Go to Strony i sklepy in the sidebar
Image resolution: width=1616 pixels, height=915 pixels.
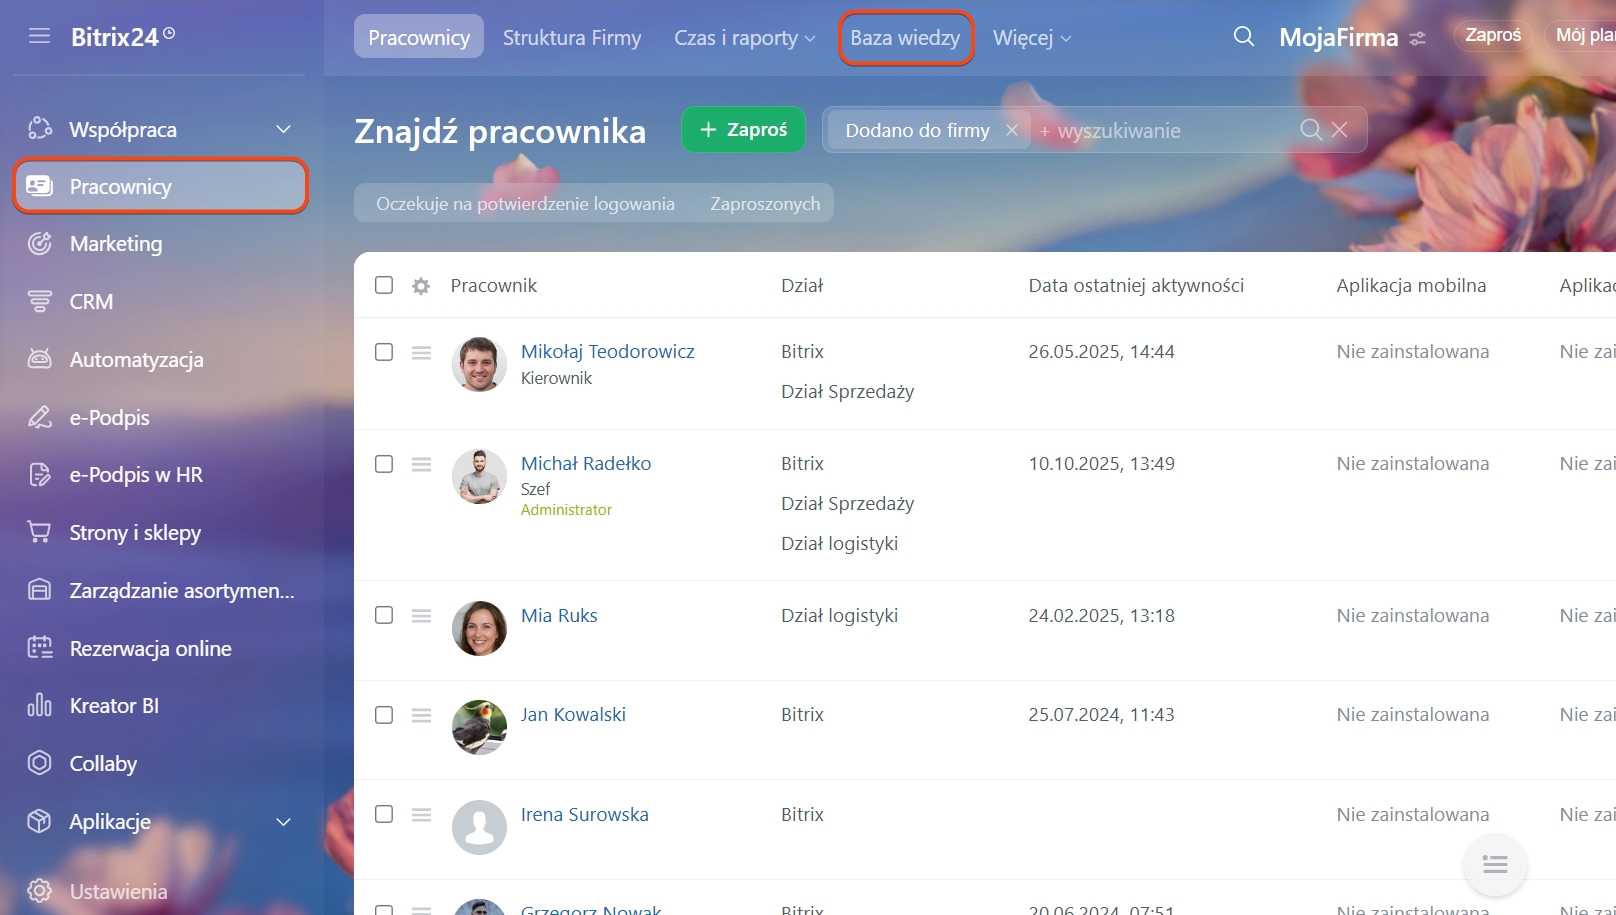click(135, 533)
